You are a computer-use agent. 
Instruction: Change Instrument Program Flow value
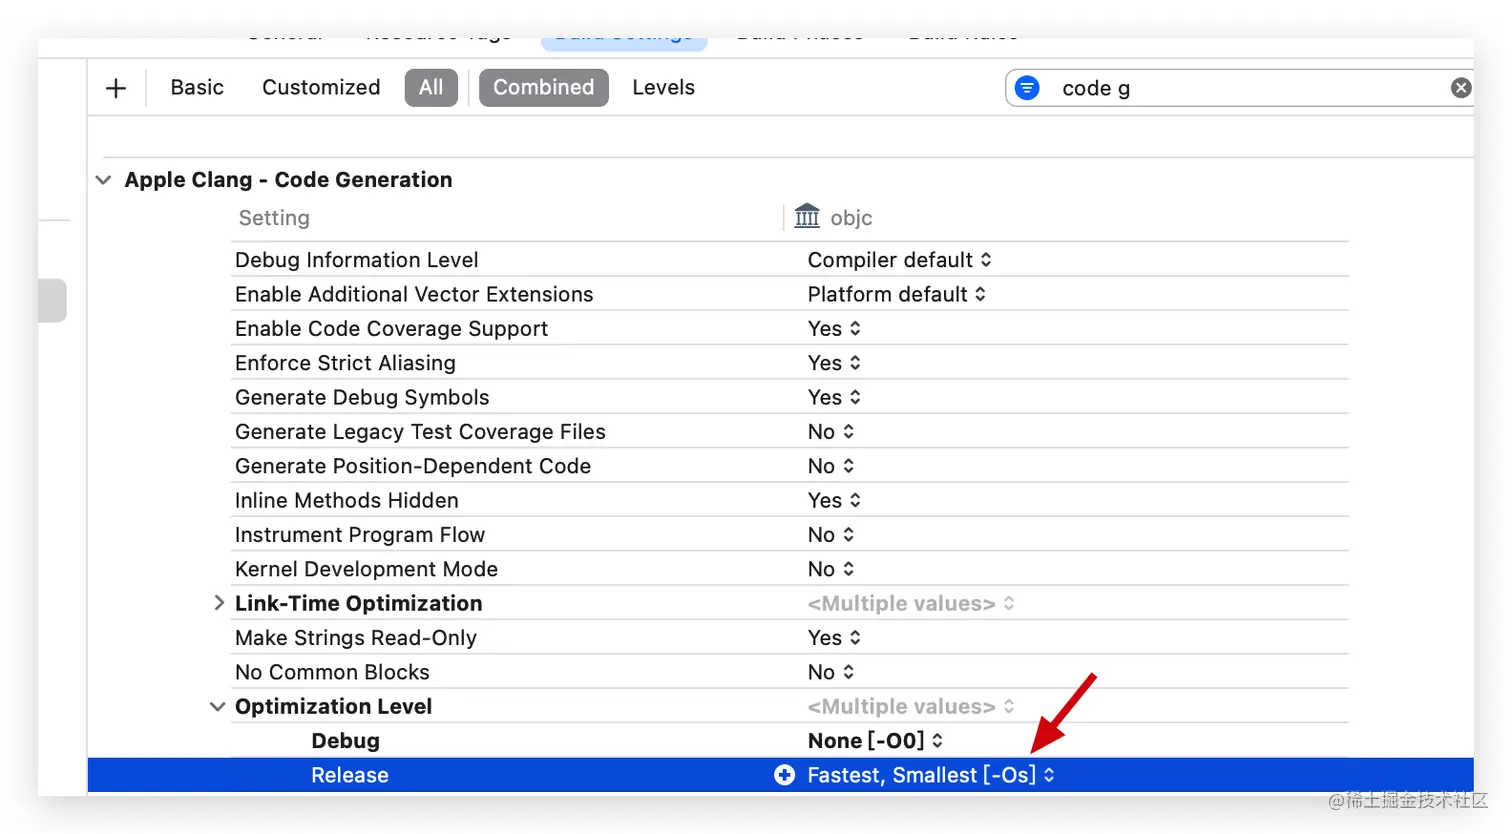[831, 535]
